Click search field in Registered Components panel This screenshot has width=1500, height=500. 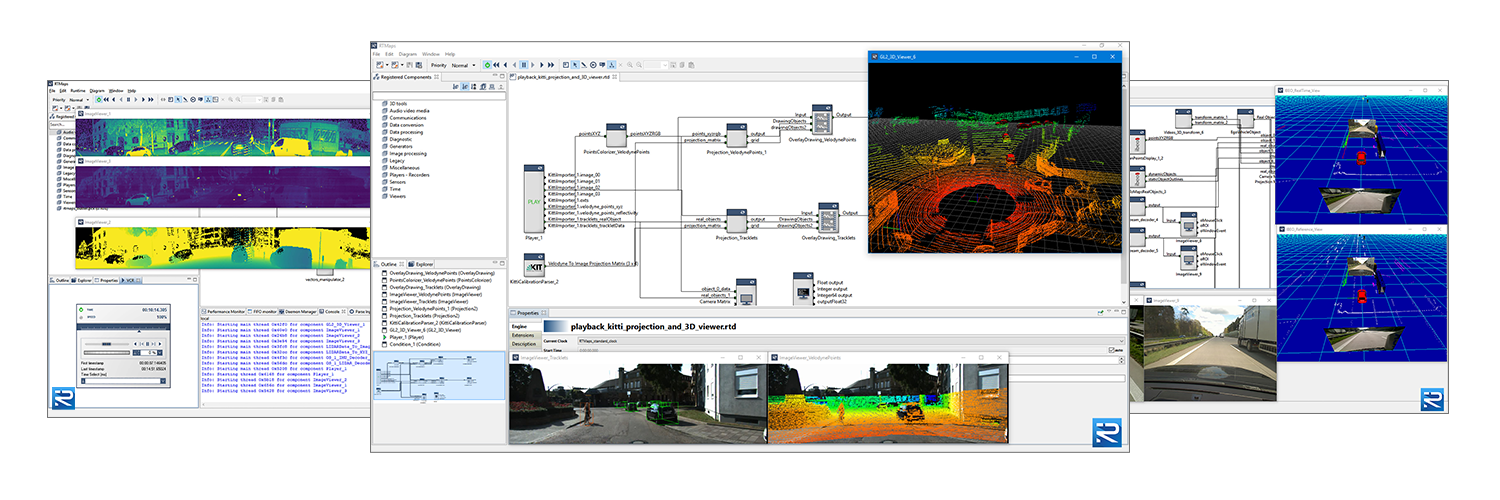pyautogui.click(x=440, y=96)
